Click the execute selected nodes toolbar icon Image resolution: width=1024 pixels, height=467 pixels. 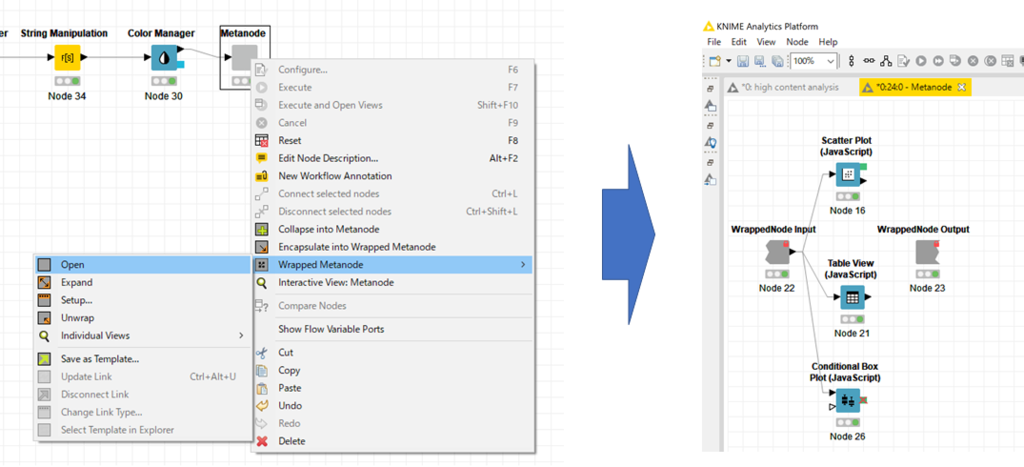pos(921,61)
